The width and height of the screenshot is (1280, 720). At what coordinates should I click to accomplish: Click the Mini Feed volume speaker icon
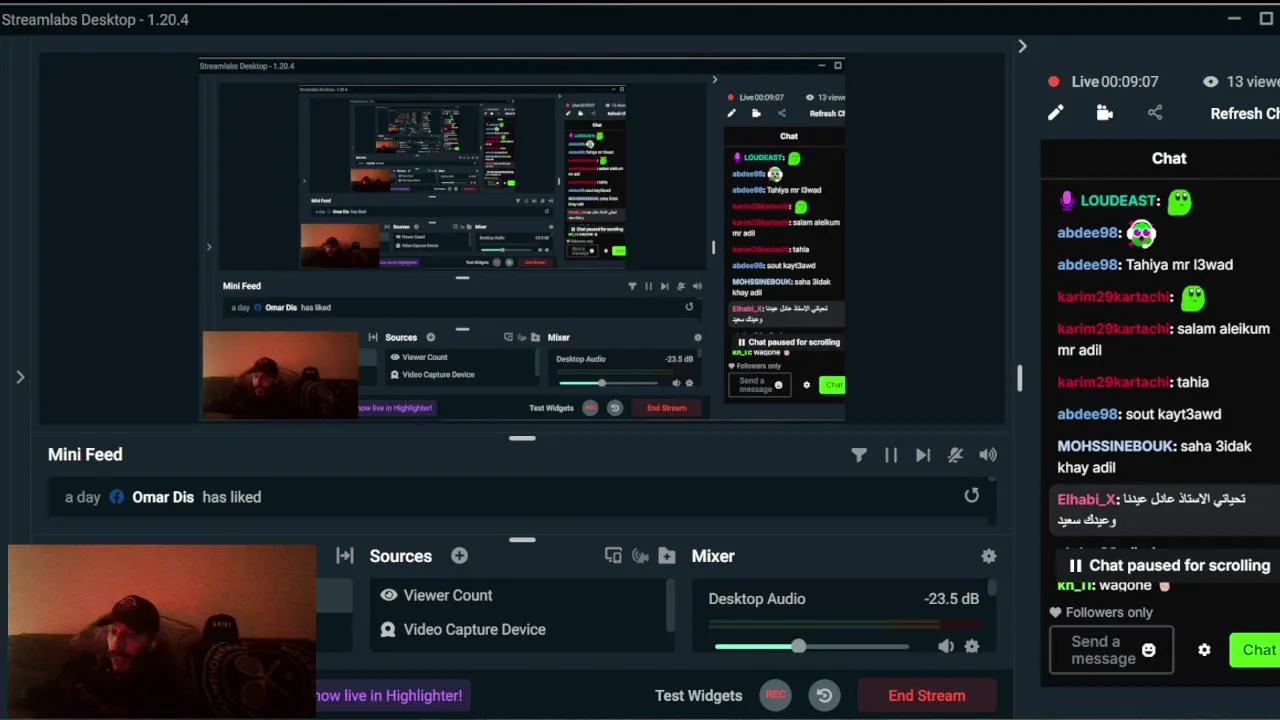[988, 455]
